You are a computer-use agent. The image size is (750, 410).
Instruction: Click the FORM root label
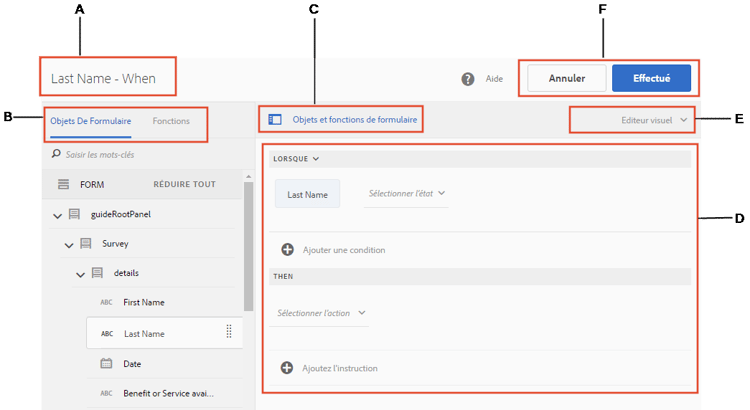click(92, 184)
